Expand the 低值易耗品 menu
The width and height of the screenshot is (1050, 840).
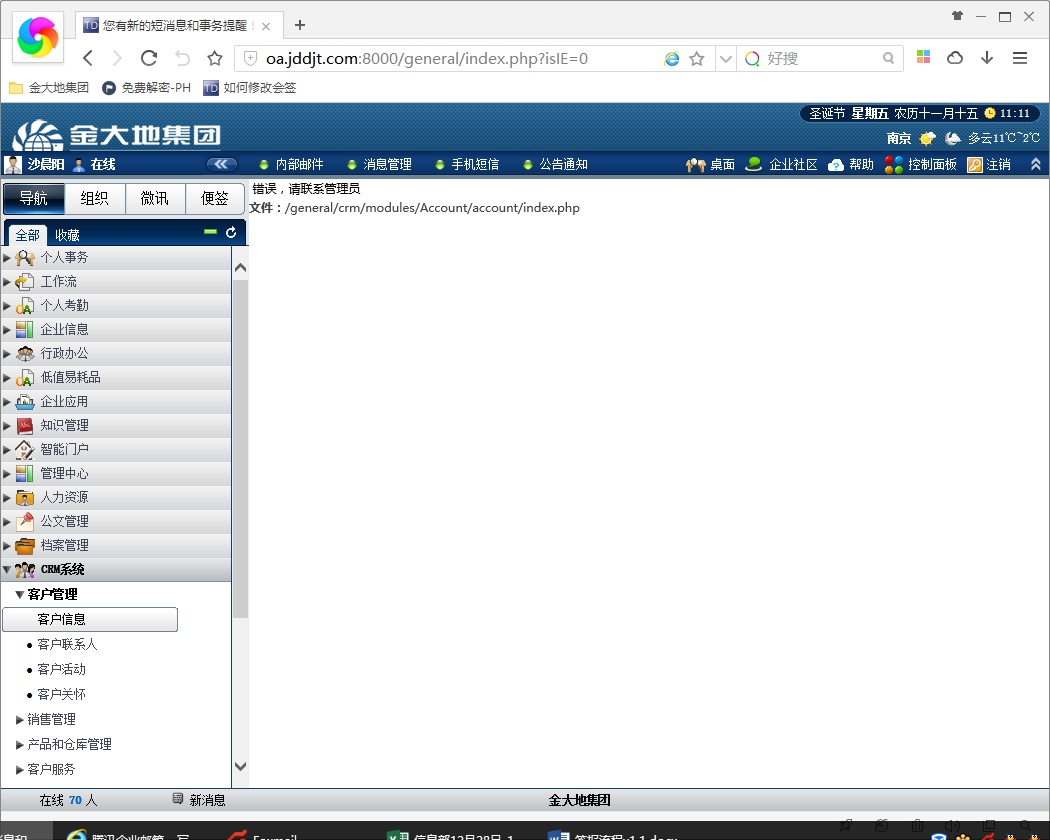[117, 378]
